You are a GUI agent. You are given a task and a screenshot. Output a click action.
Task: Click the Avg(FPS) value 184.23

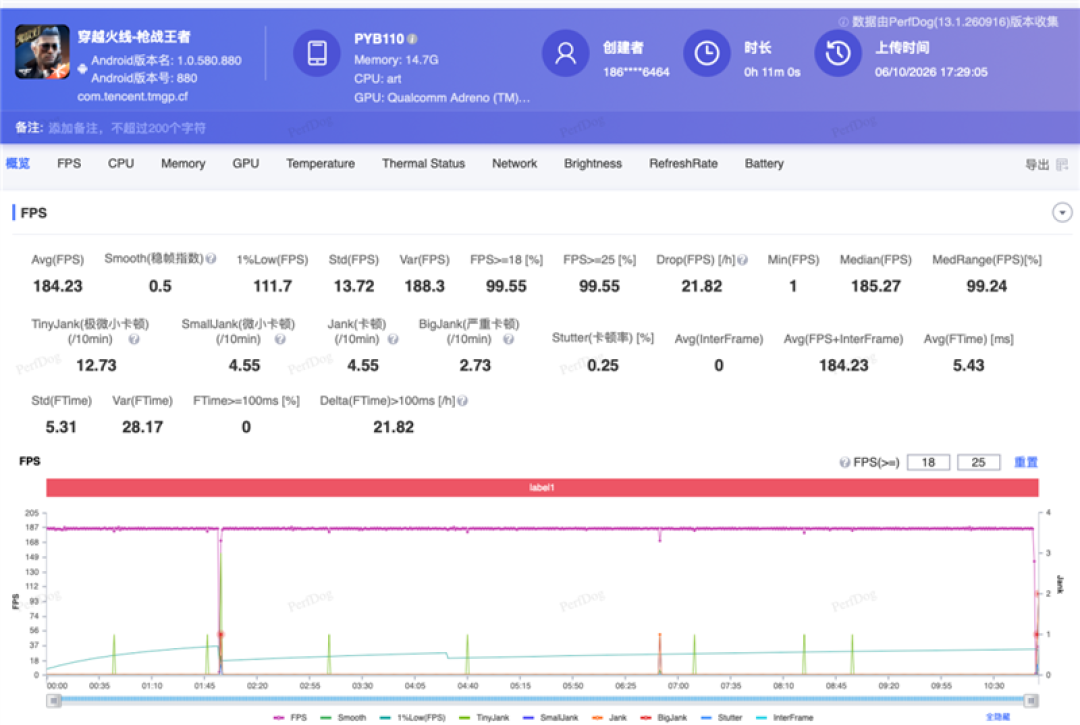tap(58, 286)
